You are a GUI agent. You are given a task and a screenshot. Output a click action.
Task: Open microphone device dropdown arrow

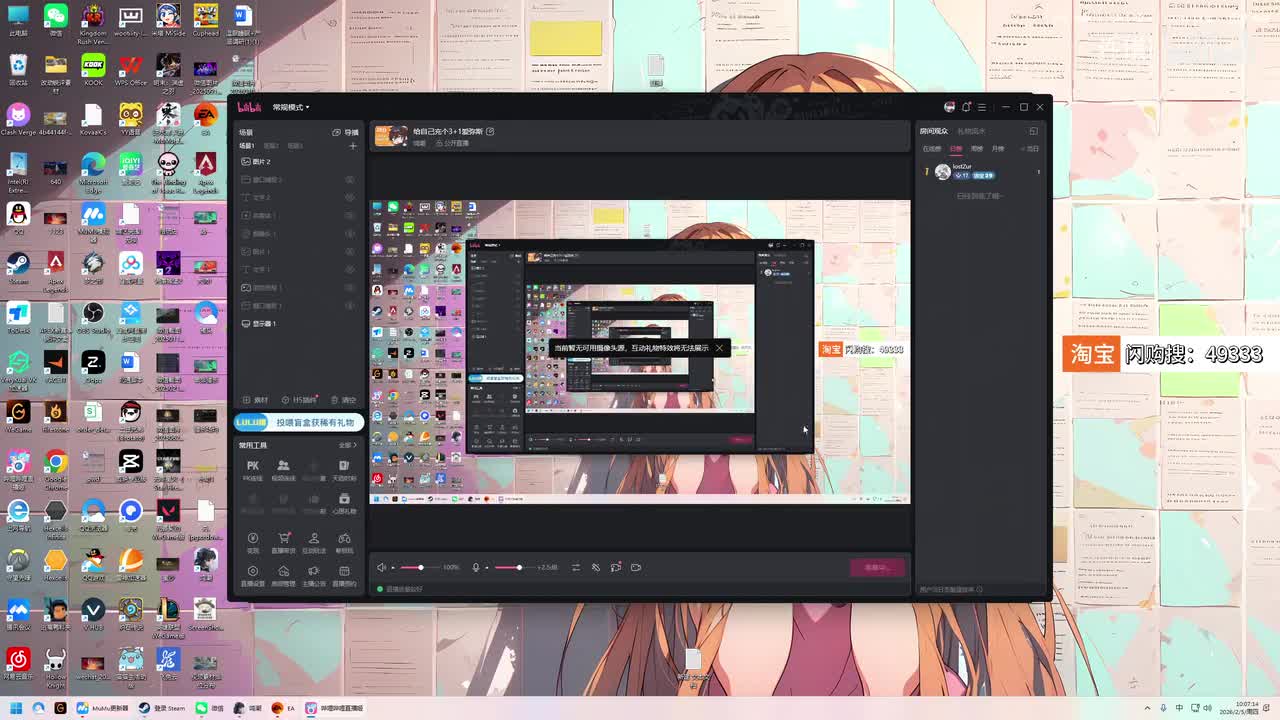(x=487, y=567)
